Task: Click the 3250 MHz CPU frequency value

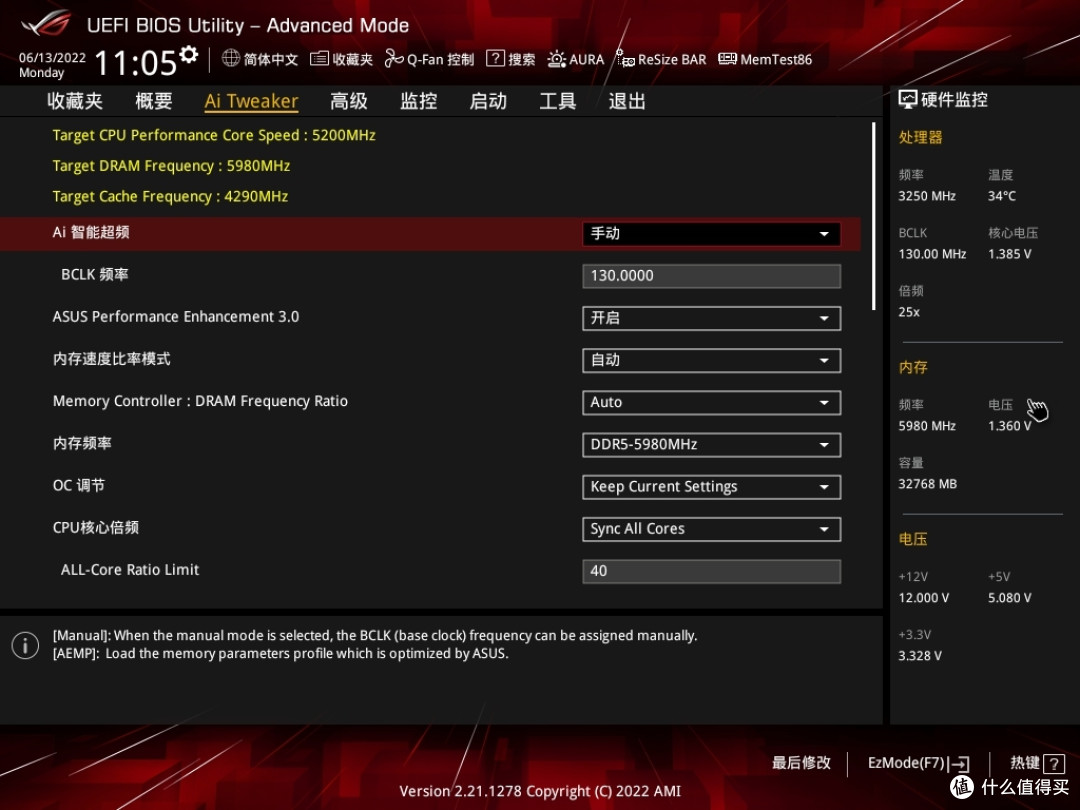Action: (x=926, y=196)
